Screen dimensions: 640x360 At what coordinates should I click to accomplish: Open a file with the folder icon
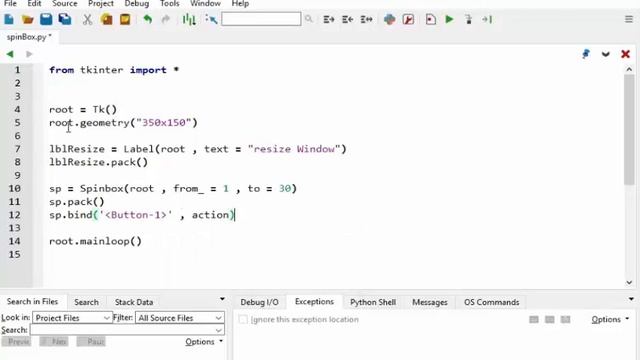pyautogui.click(x=27, y=19)
